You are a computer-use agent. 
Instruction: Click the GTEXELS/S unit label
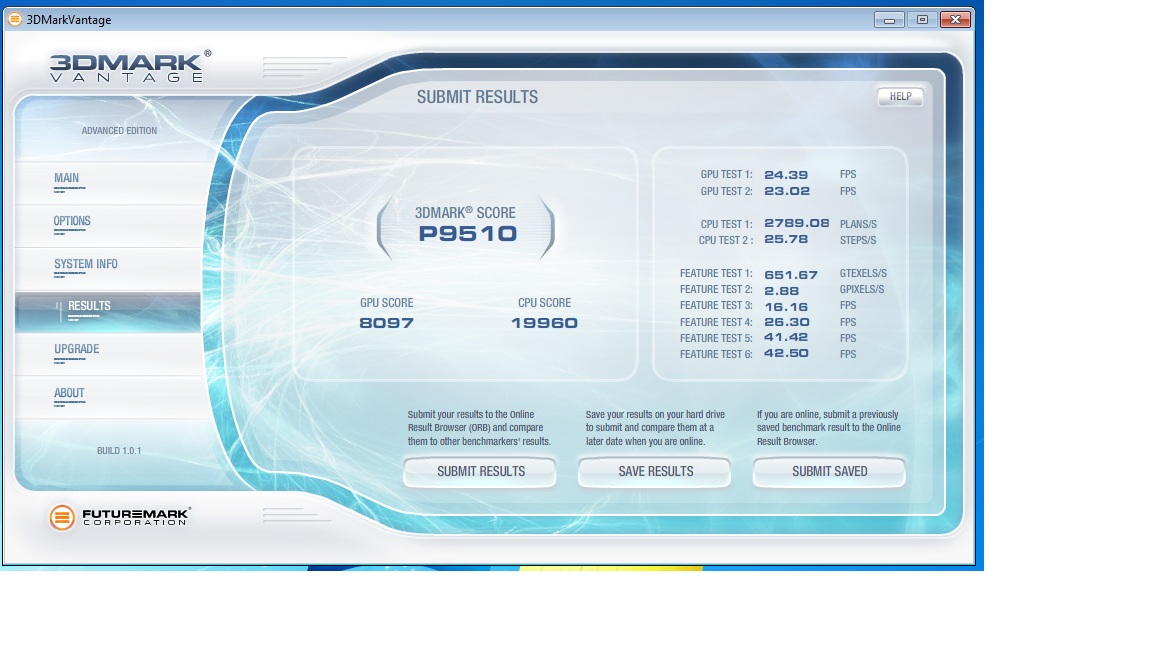(863, 273)
